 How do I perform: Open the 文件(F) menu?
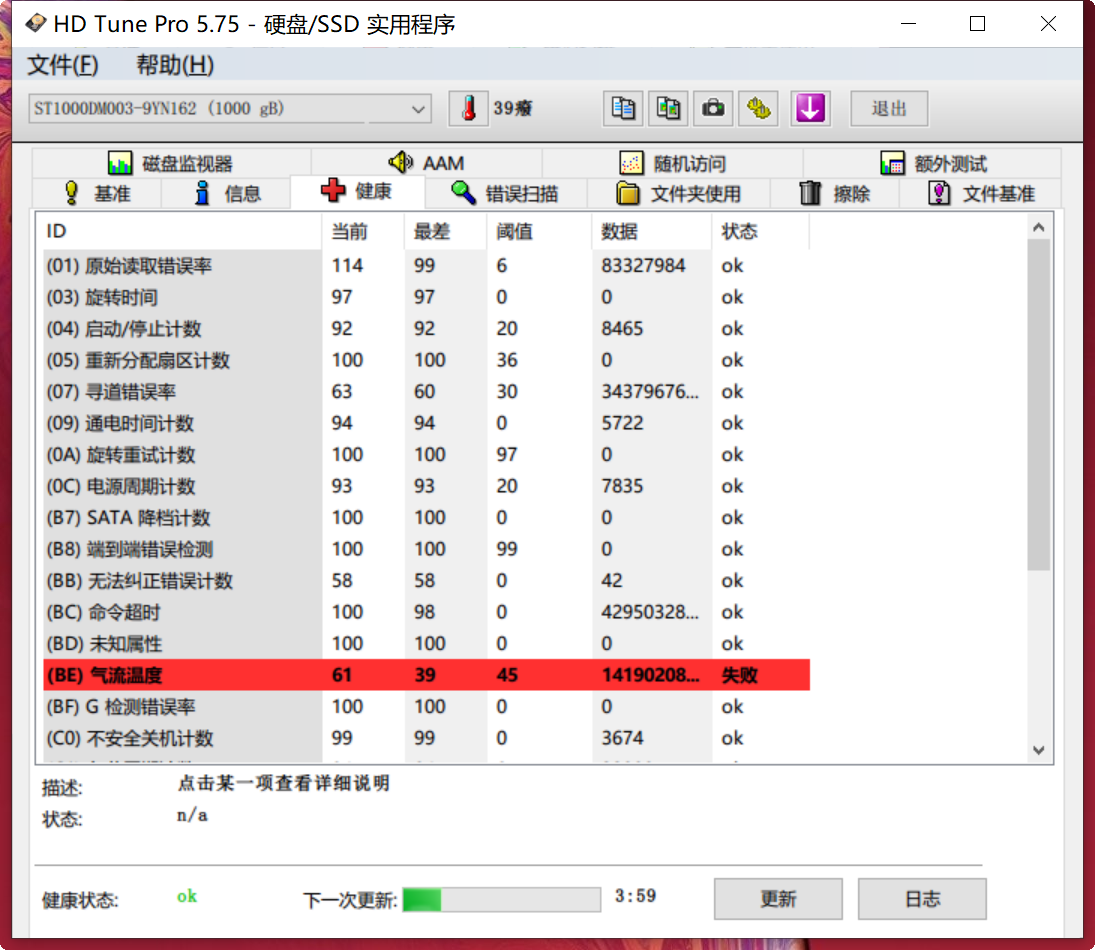click(x=62, y=65)
